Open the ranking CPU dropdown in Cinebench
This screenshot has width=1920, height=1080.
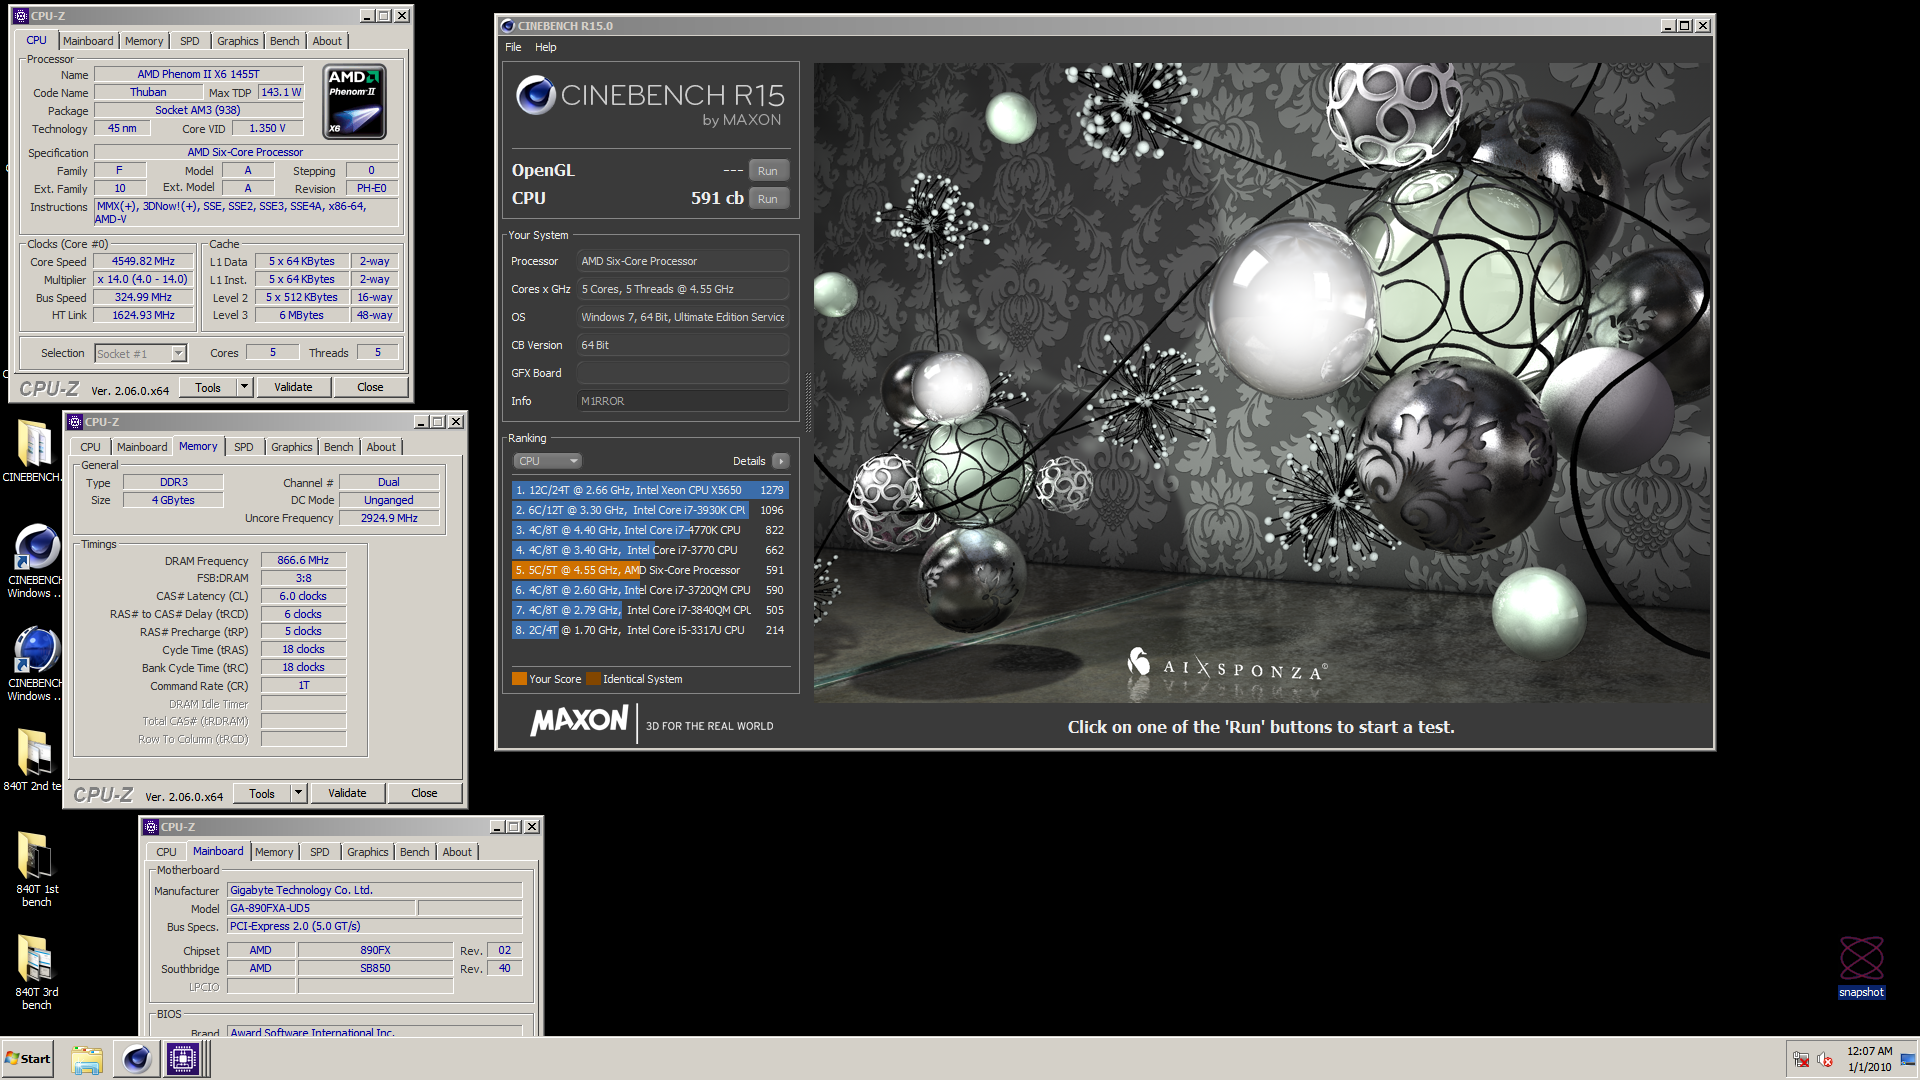click(x=548, y=461)
